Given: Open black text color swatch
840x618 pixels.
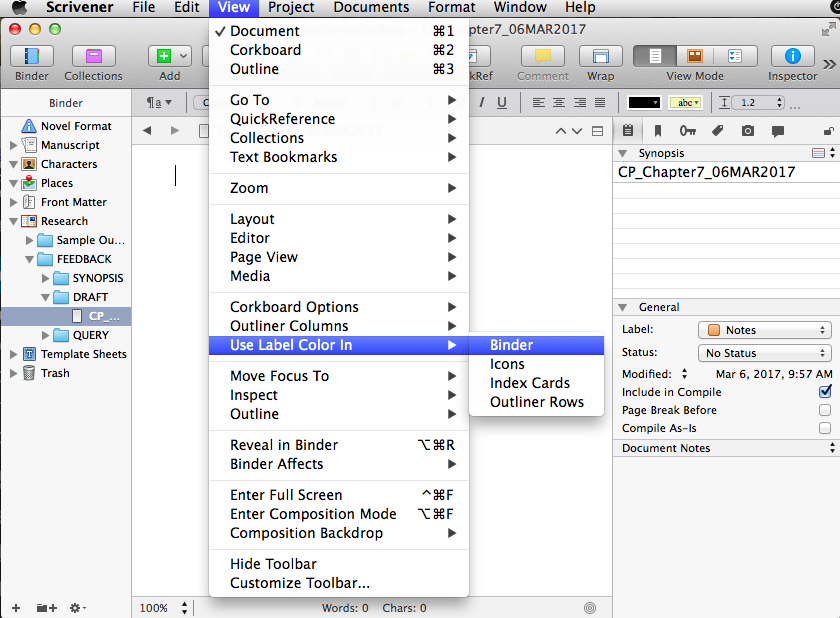Looking at the screenshot, I should pos(644,102).
